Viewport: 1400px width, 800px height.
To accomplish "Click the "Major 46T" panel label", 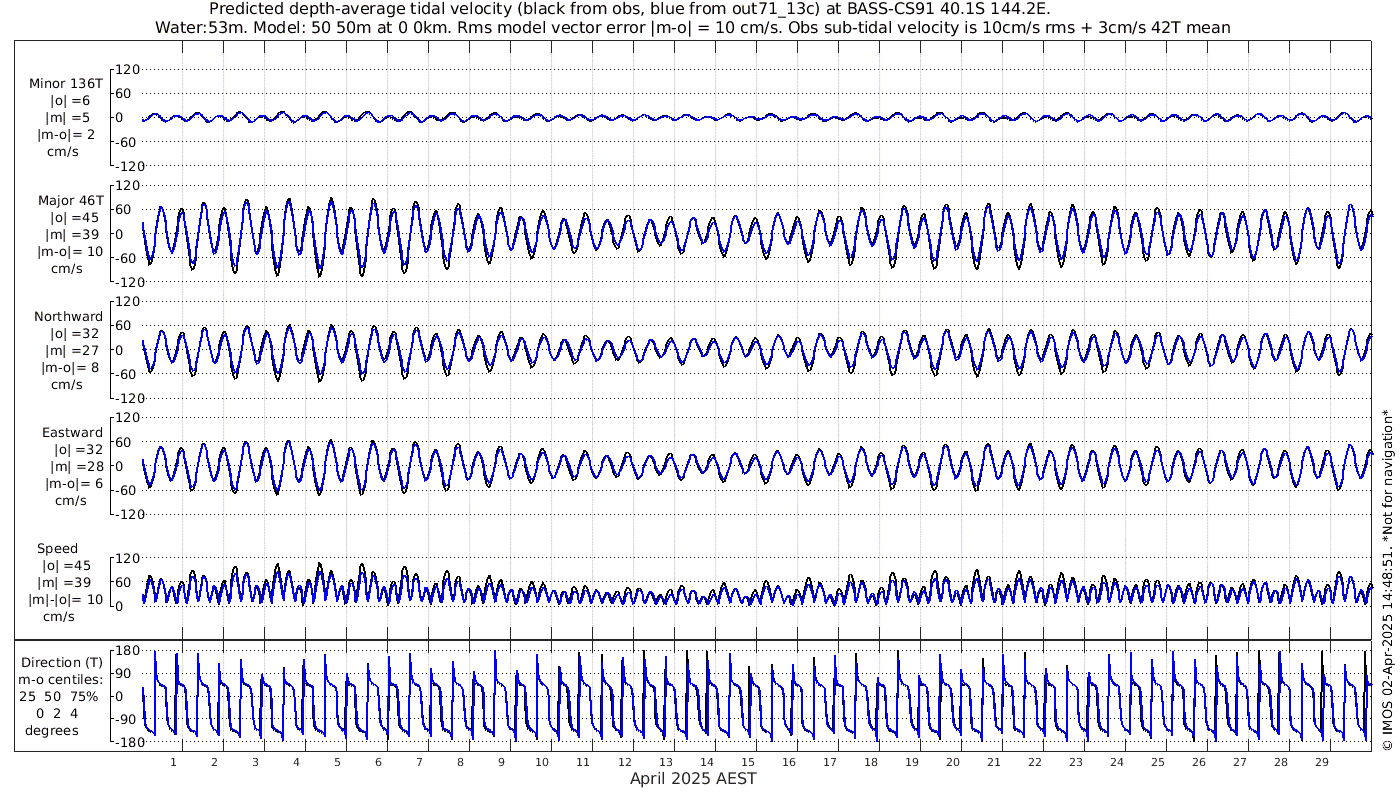I will (70, 201).
